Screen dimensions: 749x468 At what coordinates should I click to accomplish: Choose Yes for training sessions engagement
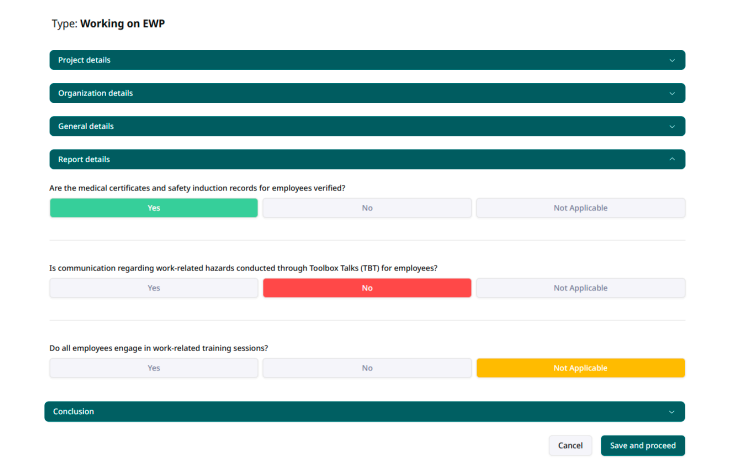(154, 368)
